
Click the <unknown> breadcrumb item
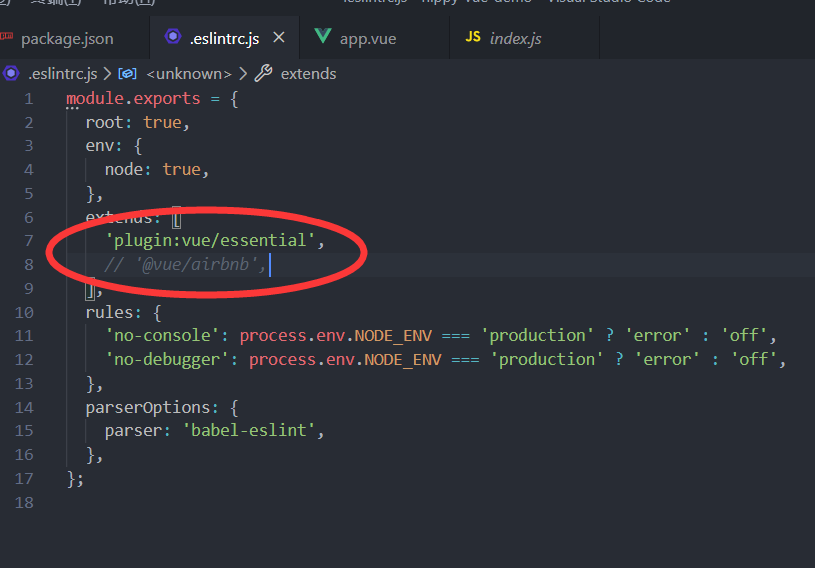point(189,74)
